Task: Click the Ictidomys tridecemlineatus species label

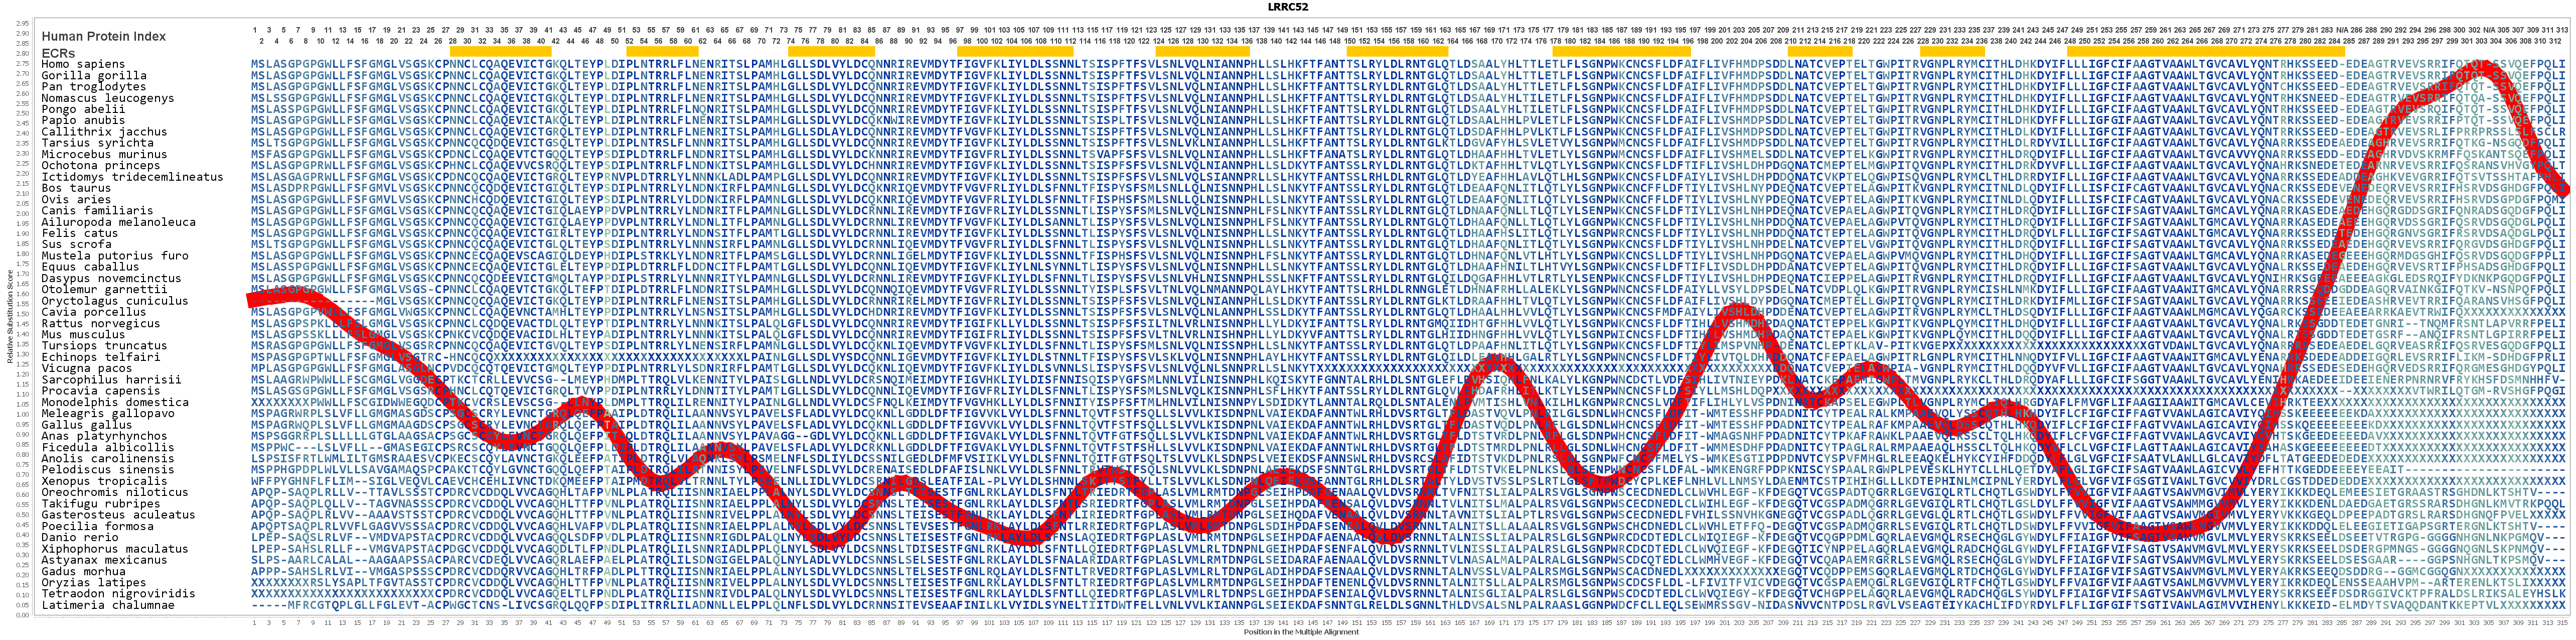Action: point(132,177)
